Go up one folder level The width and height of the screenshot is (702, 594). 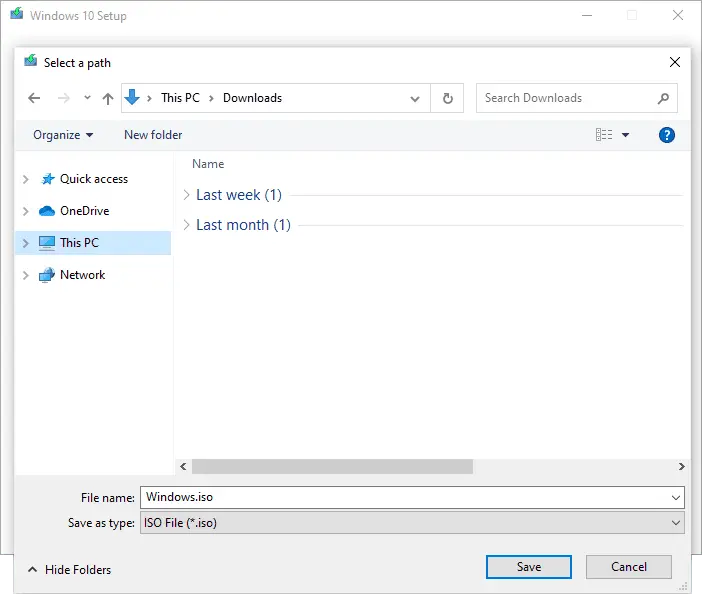tap(107, 98)
